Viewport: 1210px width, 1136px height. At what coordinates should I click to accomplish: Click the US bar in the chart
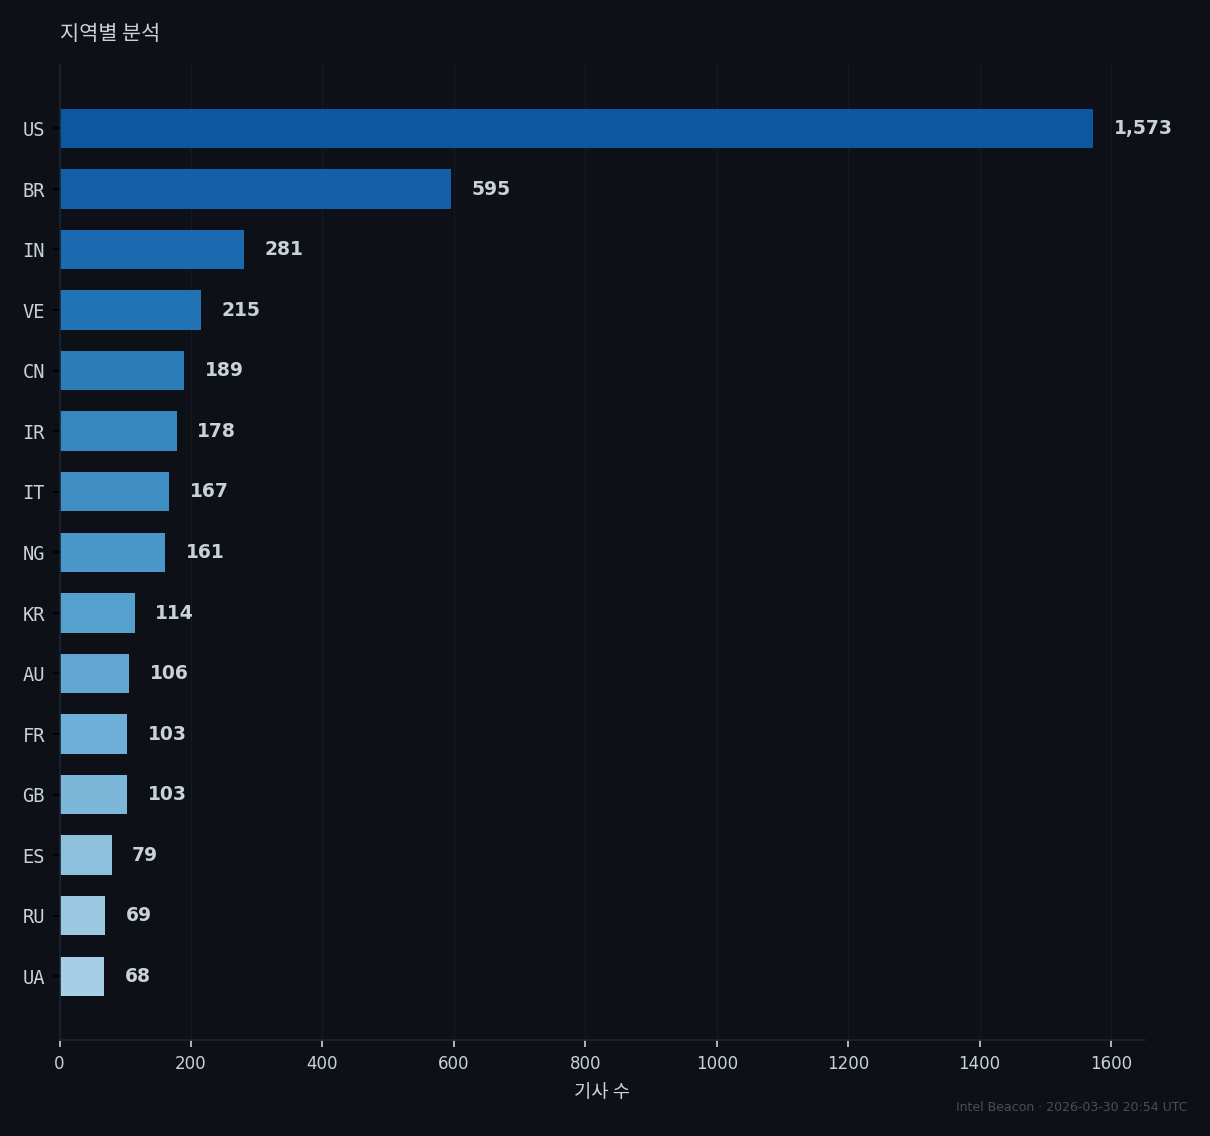point(576,129)
